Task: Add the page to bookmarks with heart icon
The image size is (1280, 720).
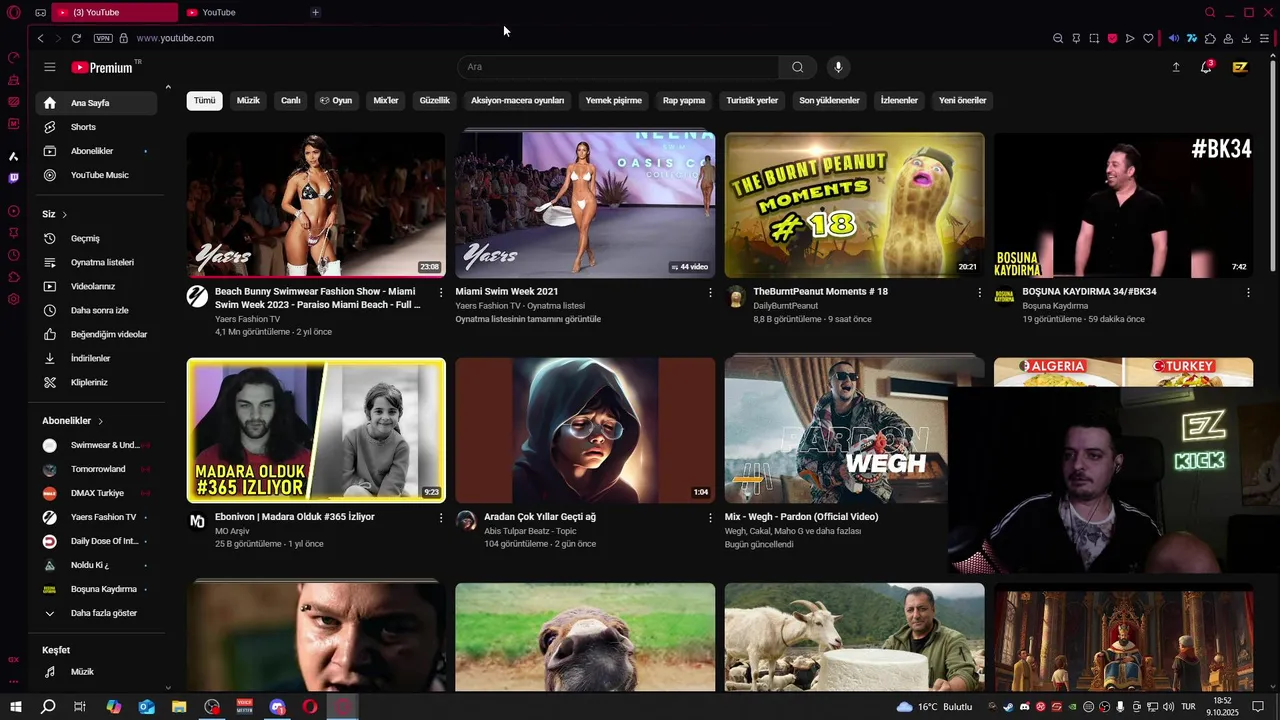Action: point(1148,38)
